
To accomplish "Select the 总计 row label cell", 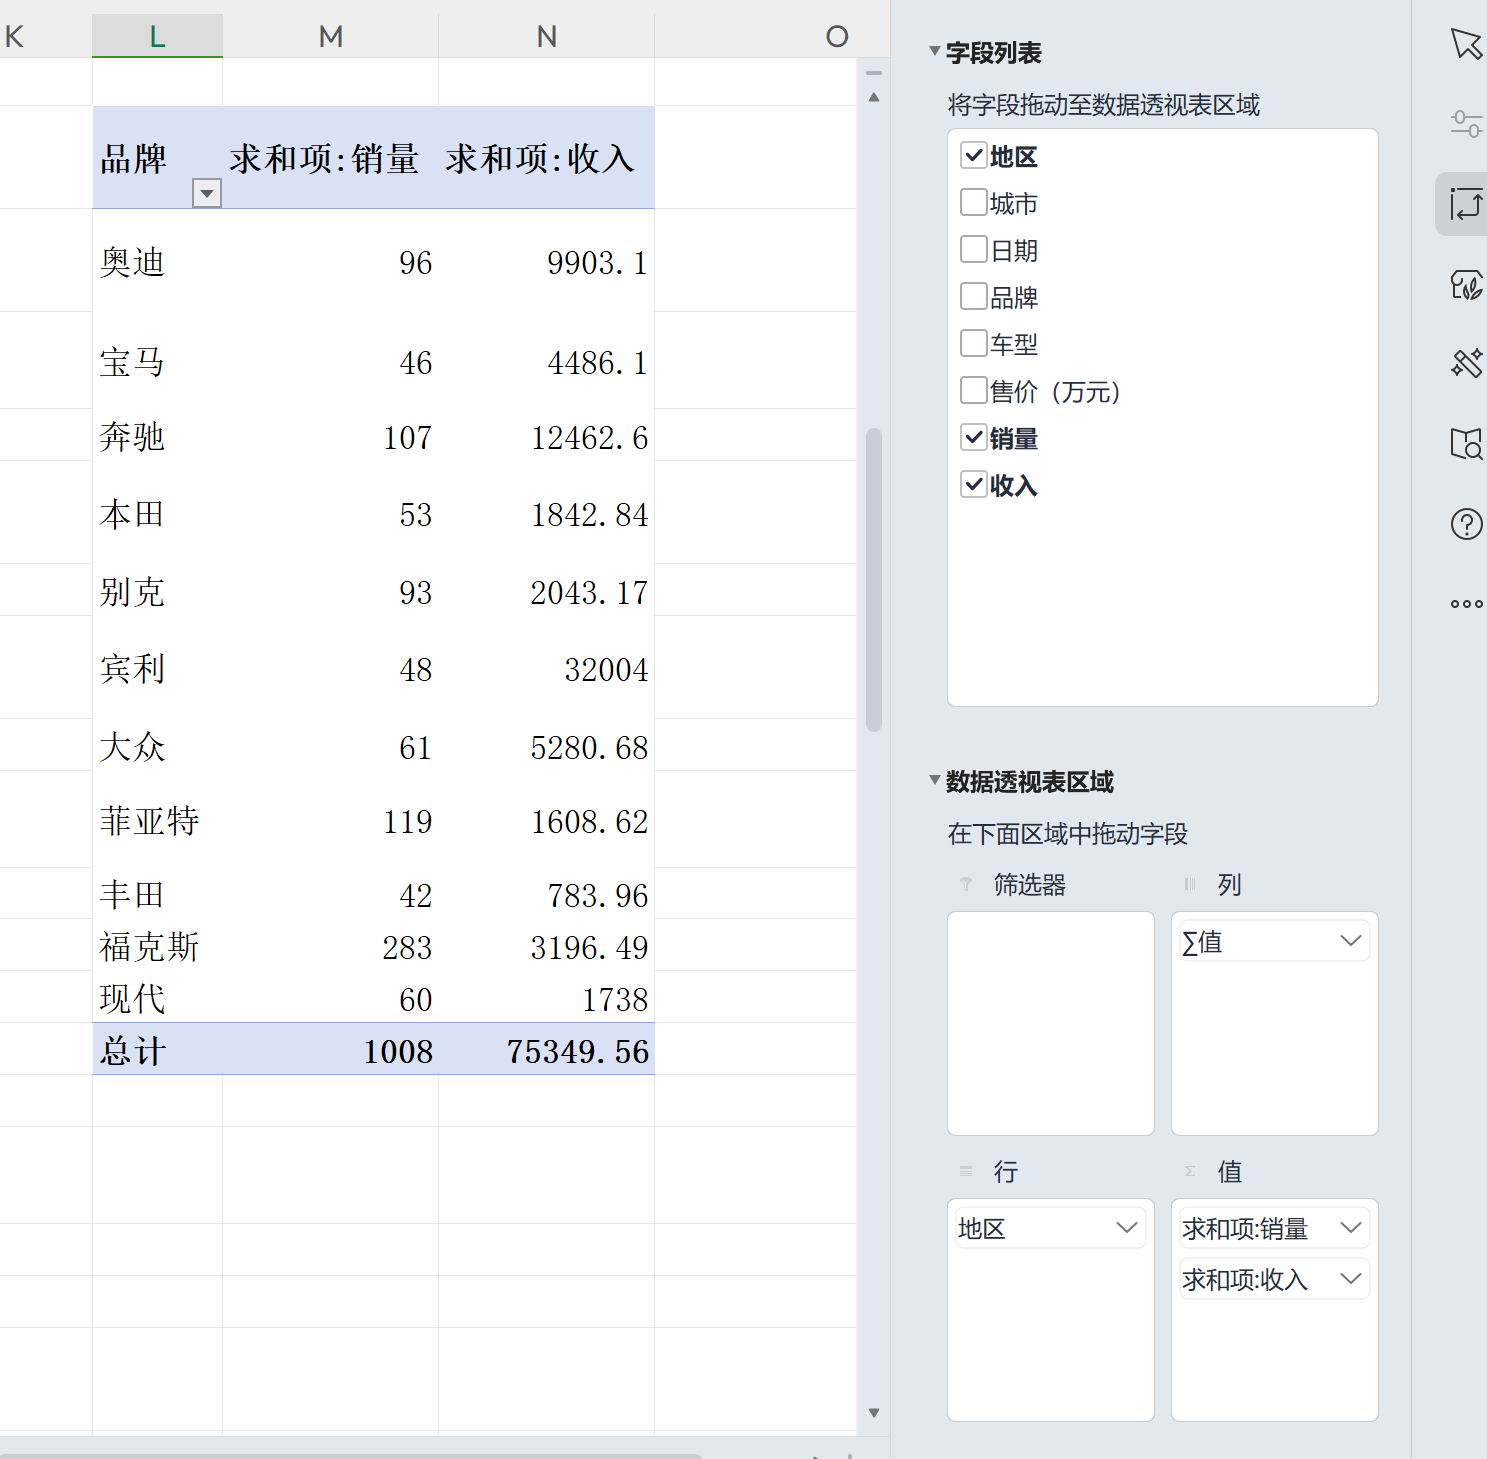I will pyautogui.click(x=157, y=1049).
